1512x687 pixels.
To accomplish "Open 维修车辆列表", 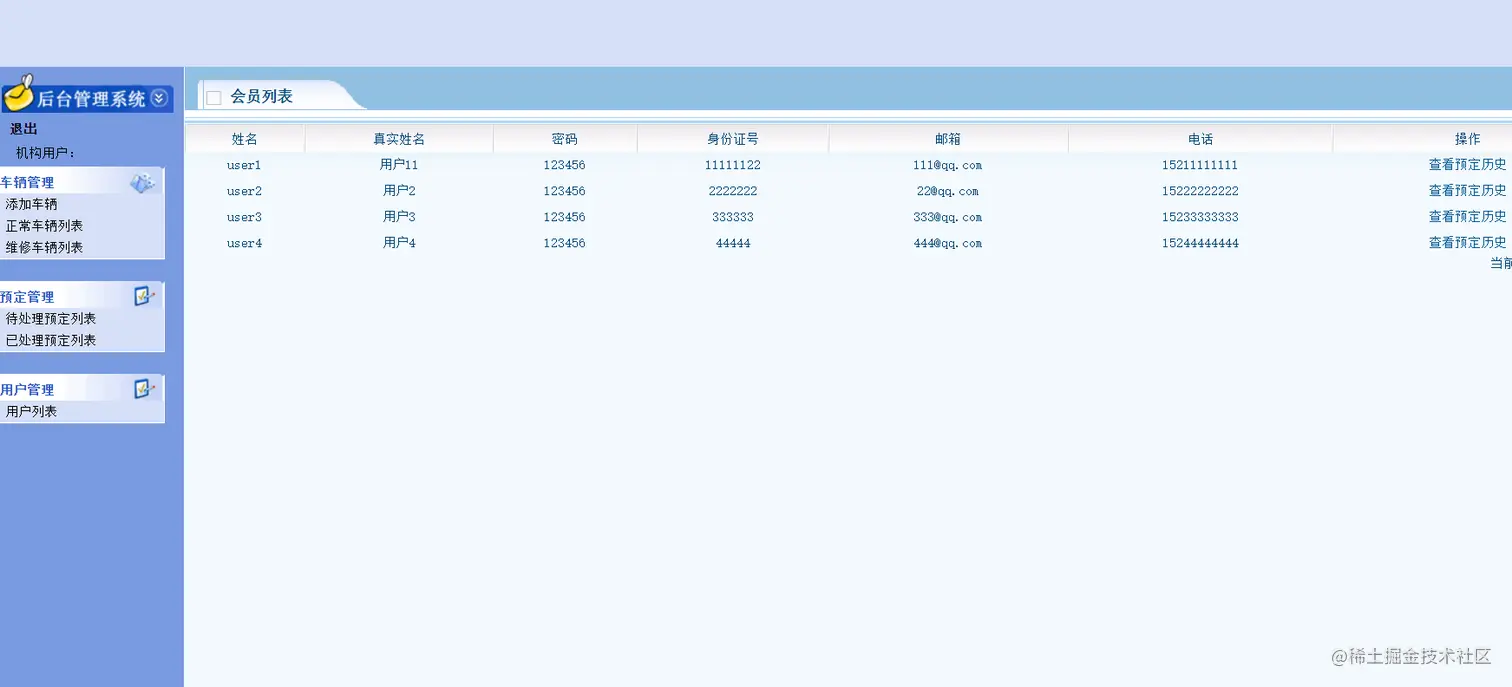I will [44, 247].
